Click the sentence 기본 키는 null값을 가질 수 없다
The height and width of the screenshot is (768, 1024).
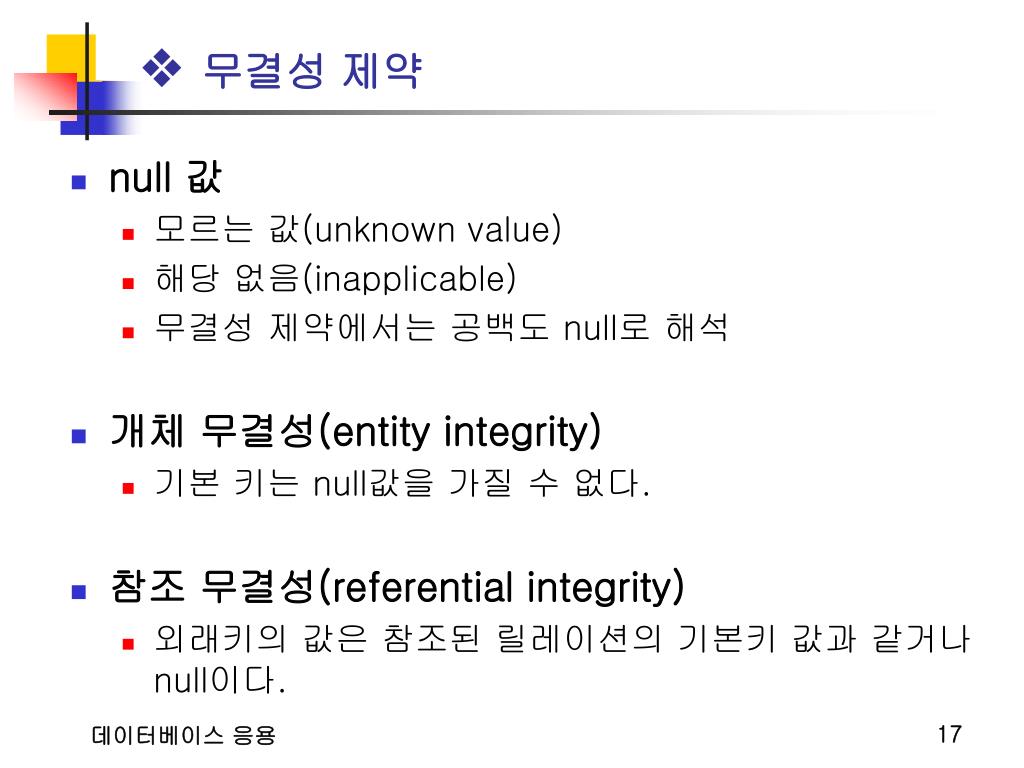402,483
